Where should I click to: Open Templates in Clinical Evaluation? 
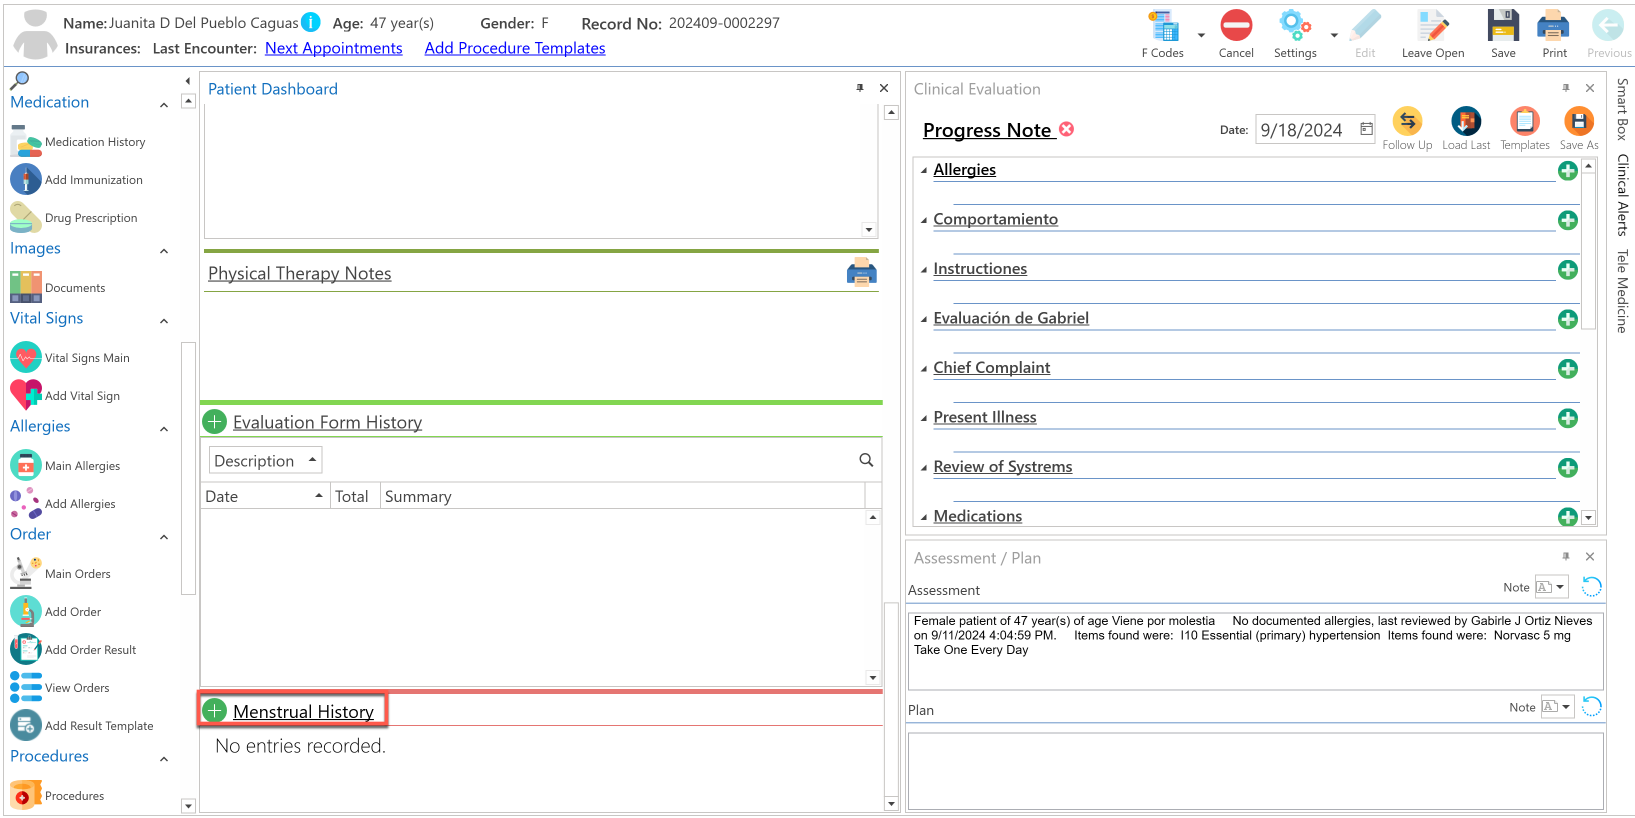point(1525,128)
